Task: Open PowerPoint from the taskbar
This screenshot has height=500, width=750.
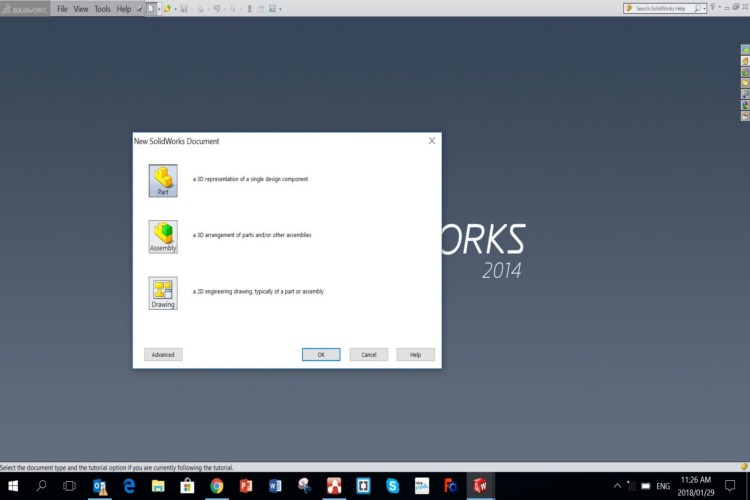Action: pos(246,486)
